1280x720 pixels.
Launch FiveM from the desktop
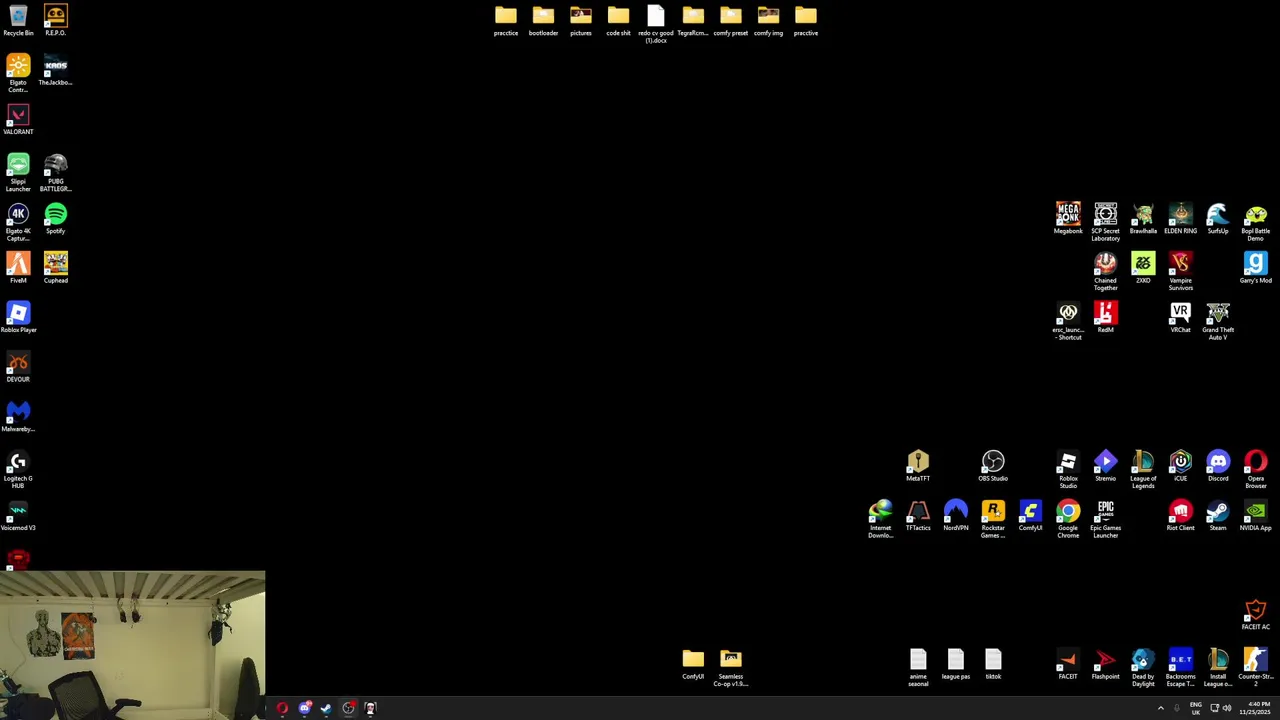click(18, 268)
